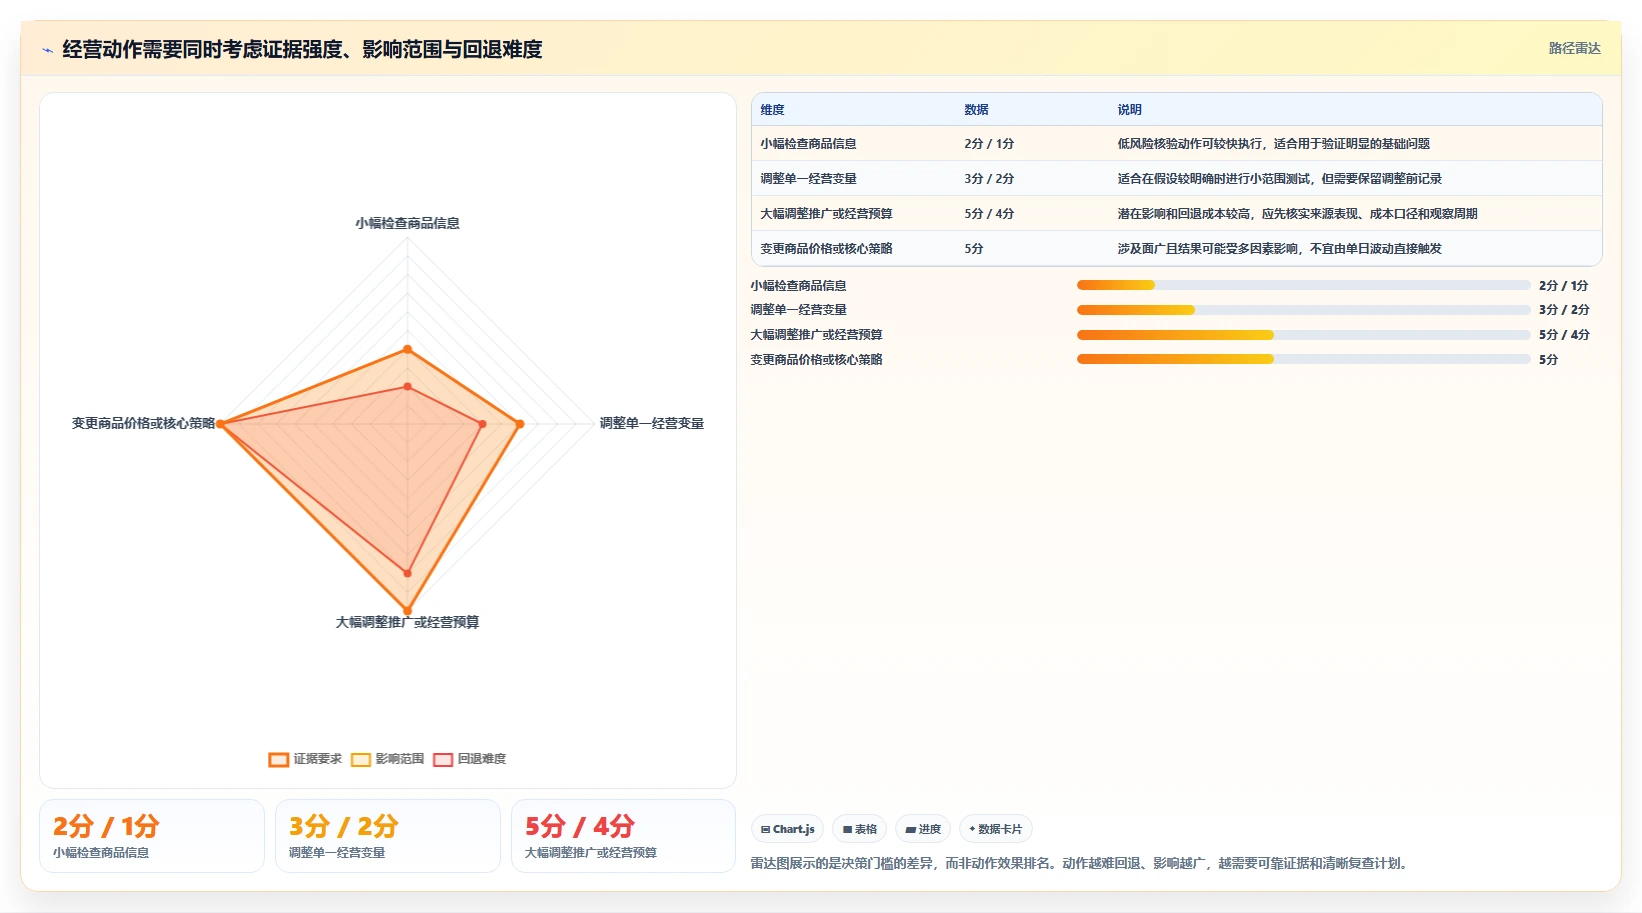Click the progress row label 调整单一经营变量
The height and width of the screenshot is (913, 1642).
coord(798,310)
